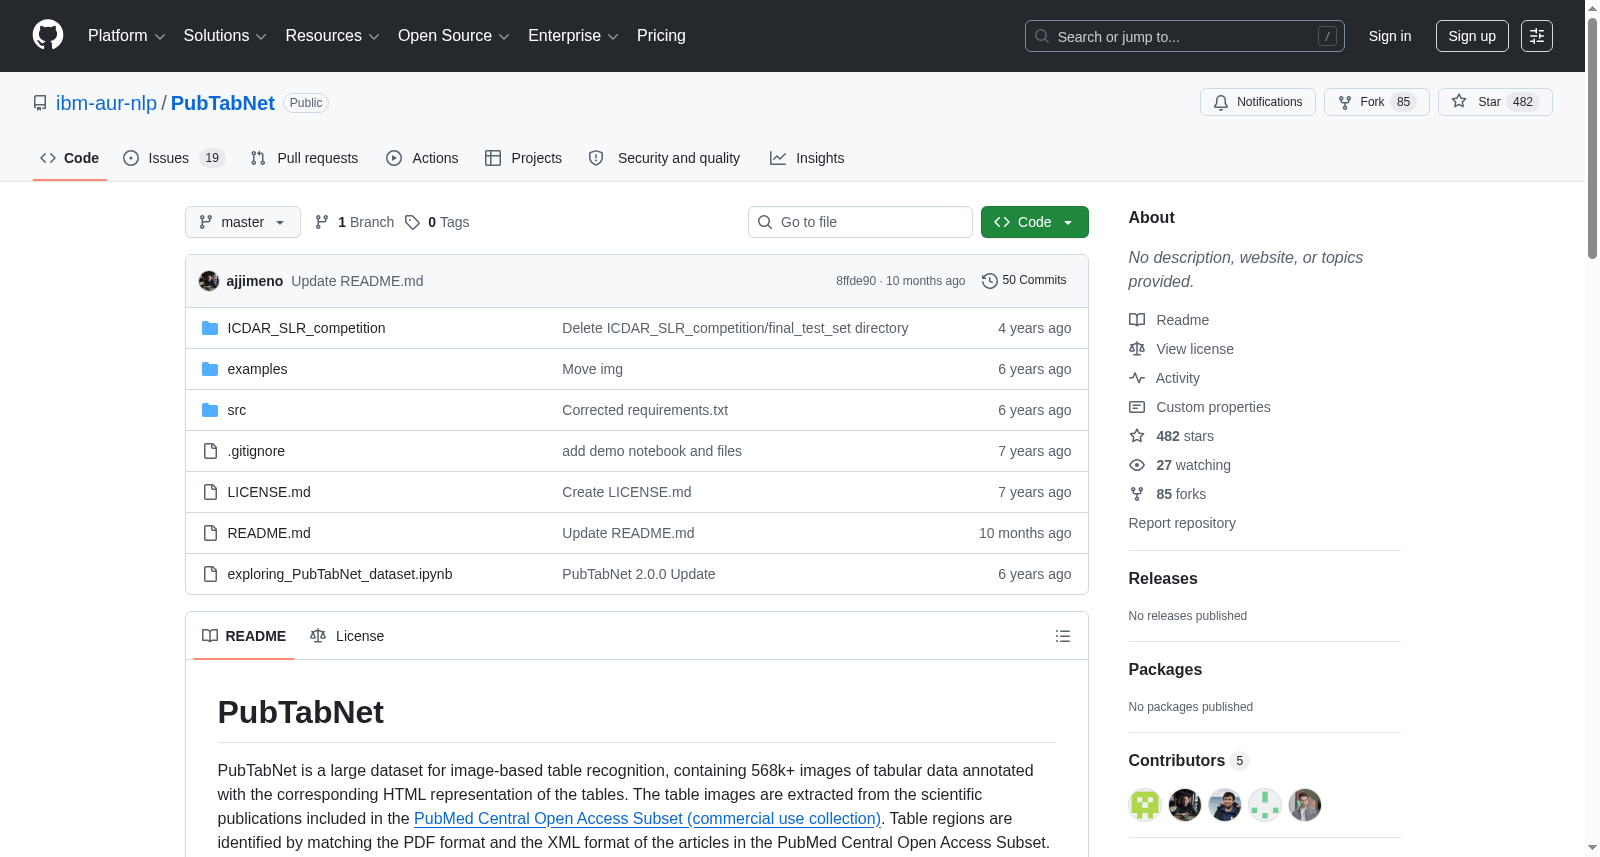Open the 'Update README.md' latest commit message
This screenshot has width=1600, height=857.
(357, 281)
